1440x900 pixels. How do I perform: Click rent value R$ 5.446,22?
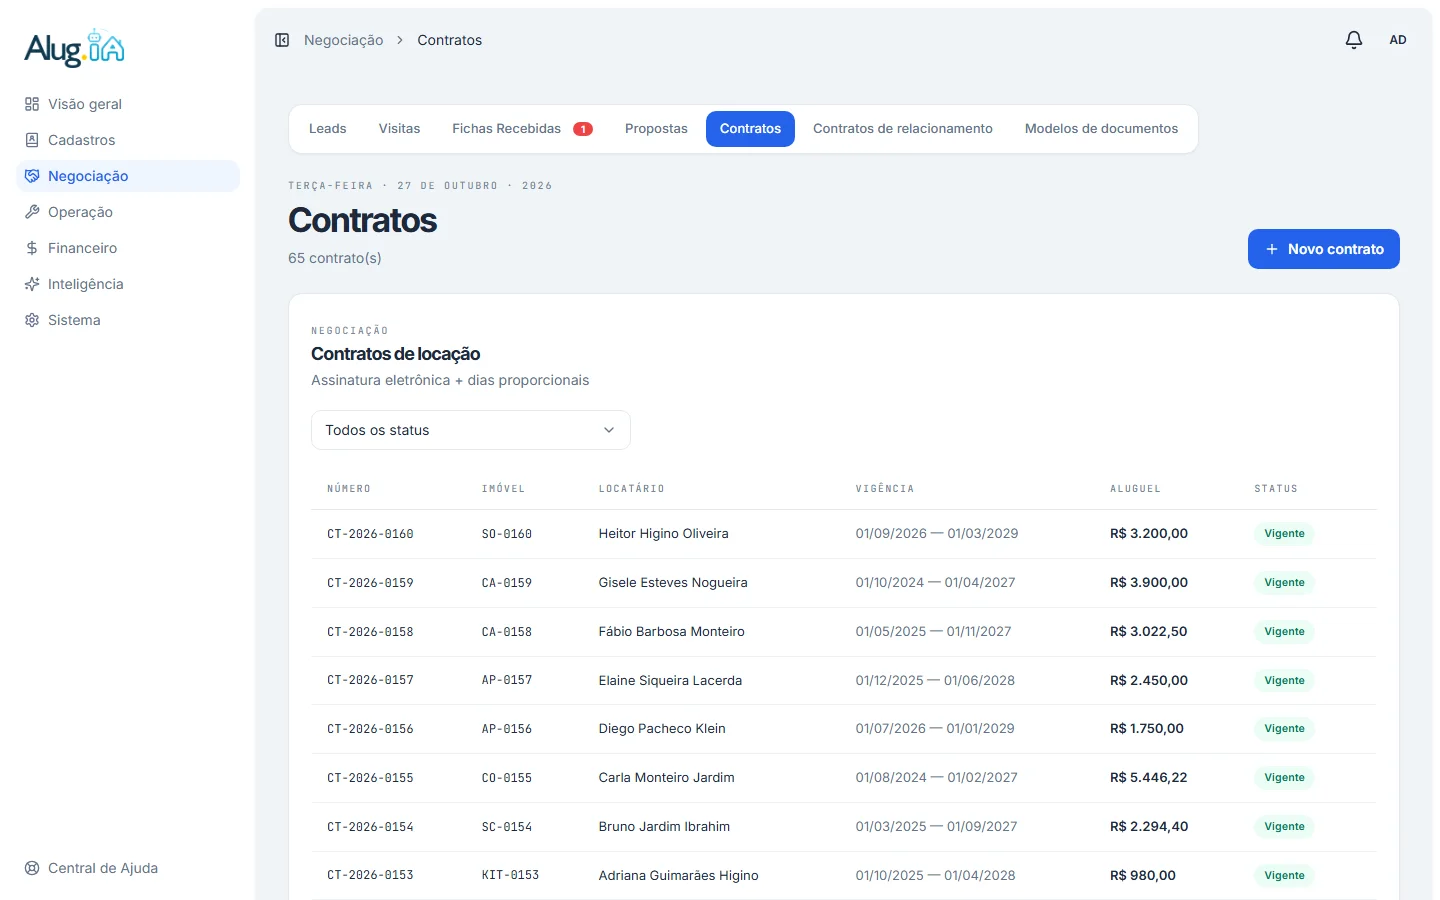click(x=1149, y=778)
